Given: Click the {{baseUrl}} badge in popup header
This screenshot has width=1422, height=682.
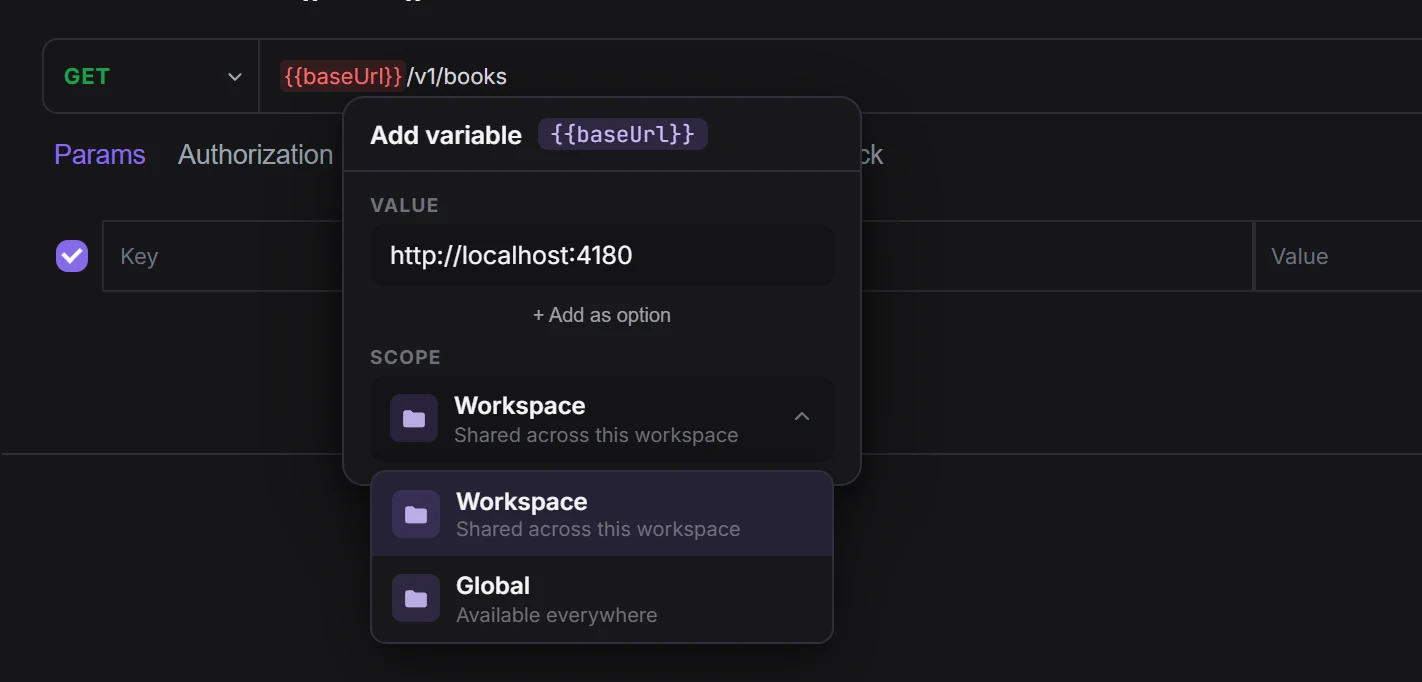Looking at the screenshot, I should coord(623,134).
